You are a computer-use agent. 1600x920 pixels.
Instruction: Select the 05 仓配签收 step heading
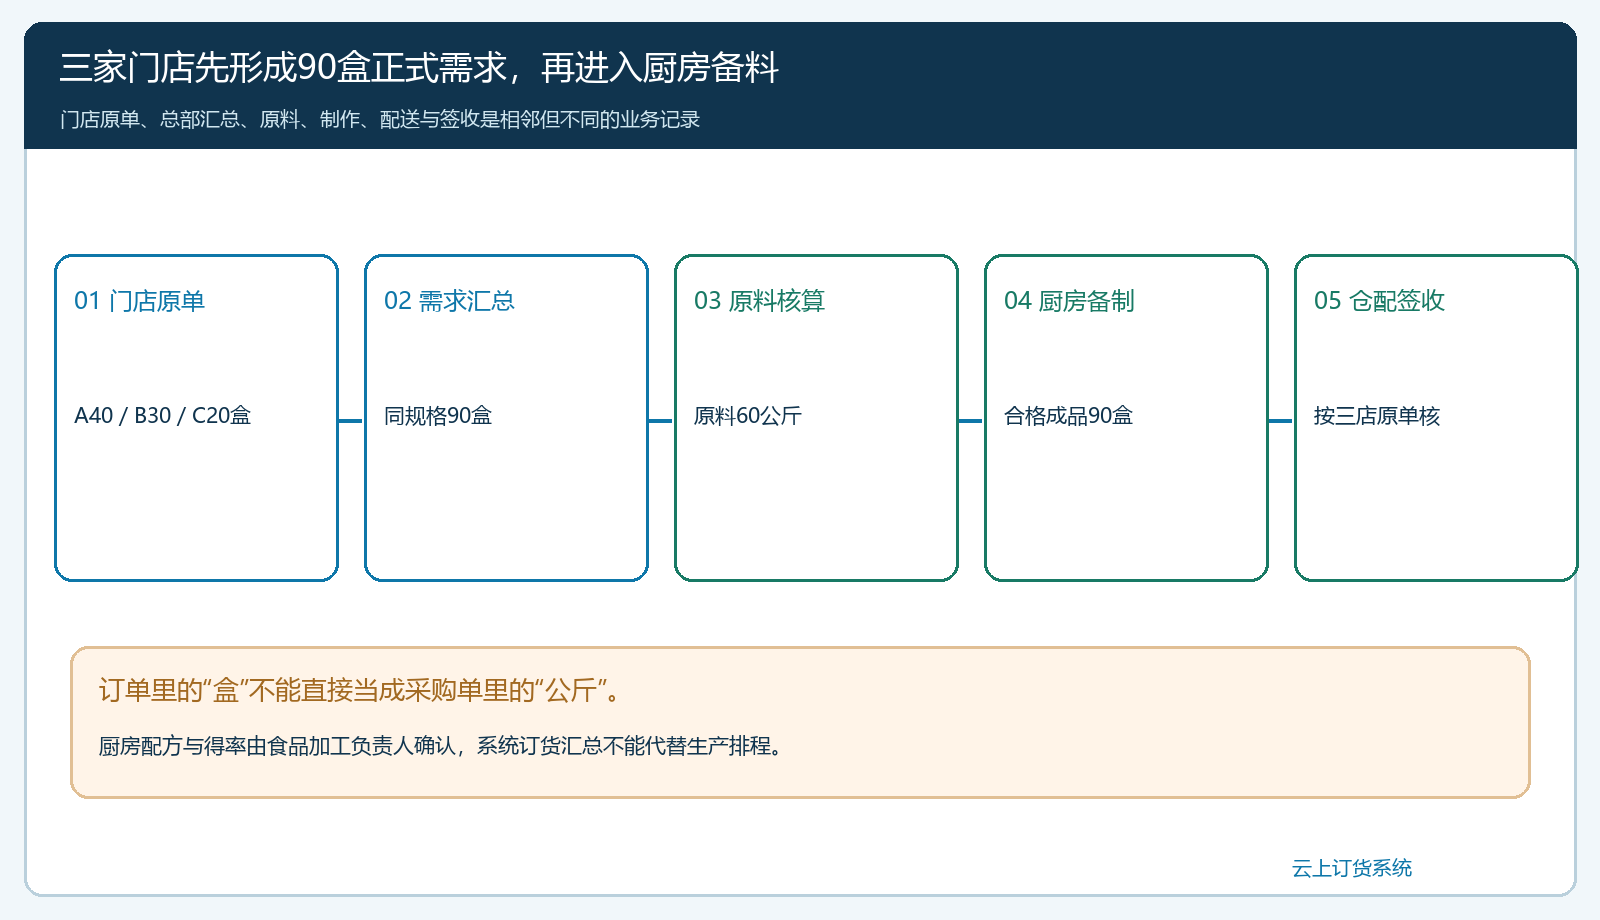[1379, 301]
